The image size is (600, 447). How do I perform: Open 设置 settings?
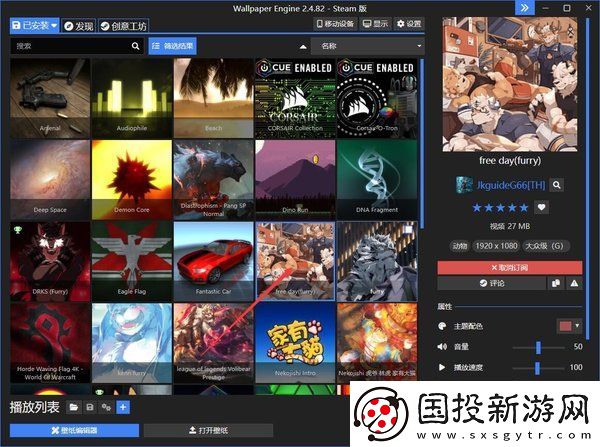click(x=409, y=24)
